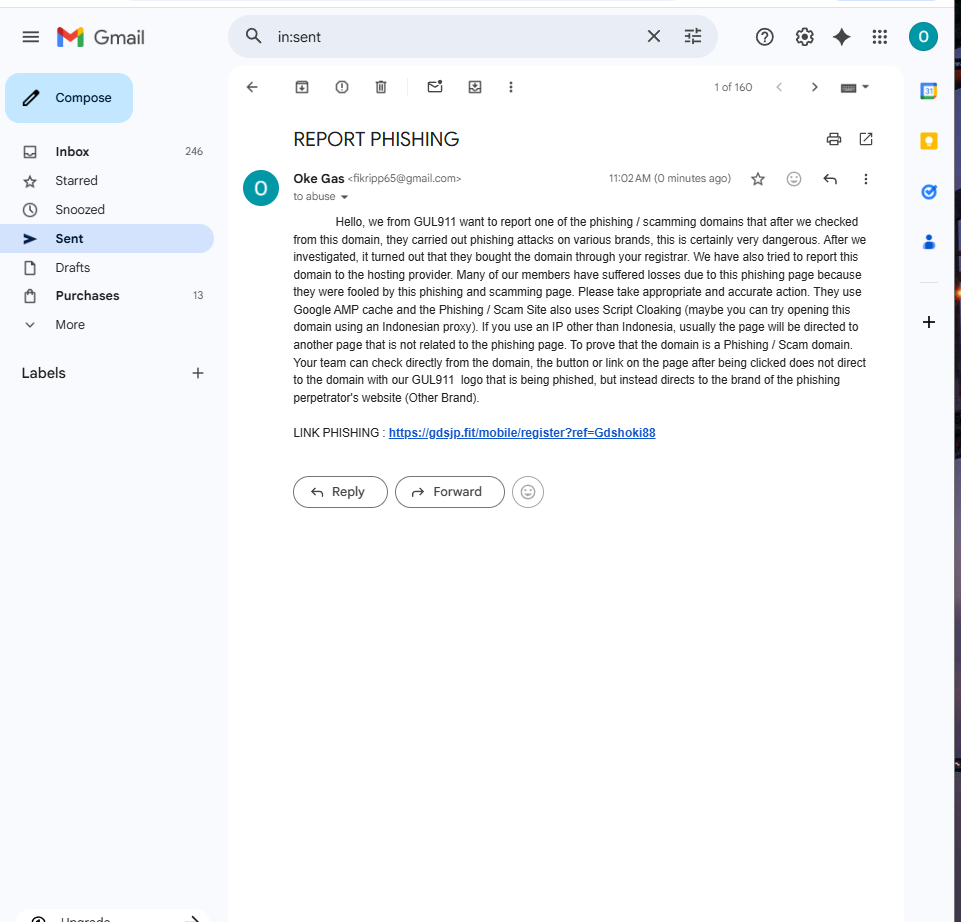The image size is (961, 922).
Task: Report this email as spam
Action: pyautogui.click(x=342, y=87)
